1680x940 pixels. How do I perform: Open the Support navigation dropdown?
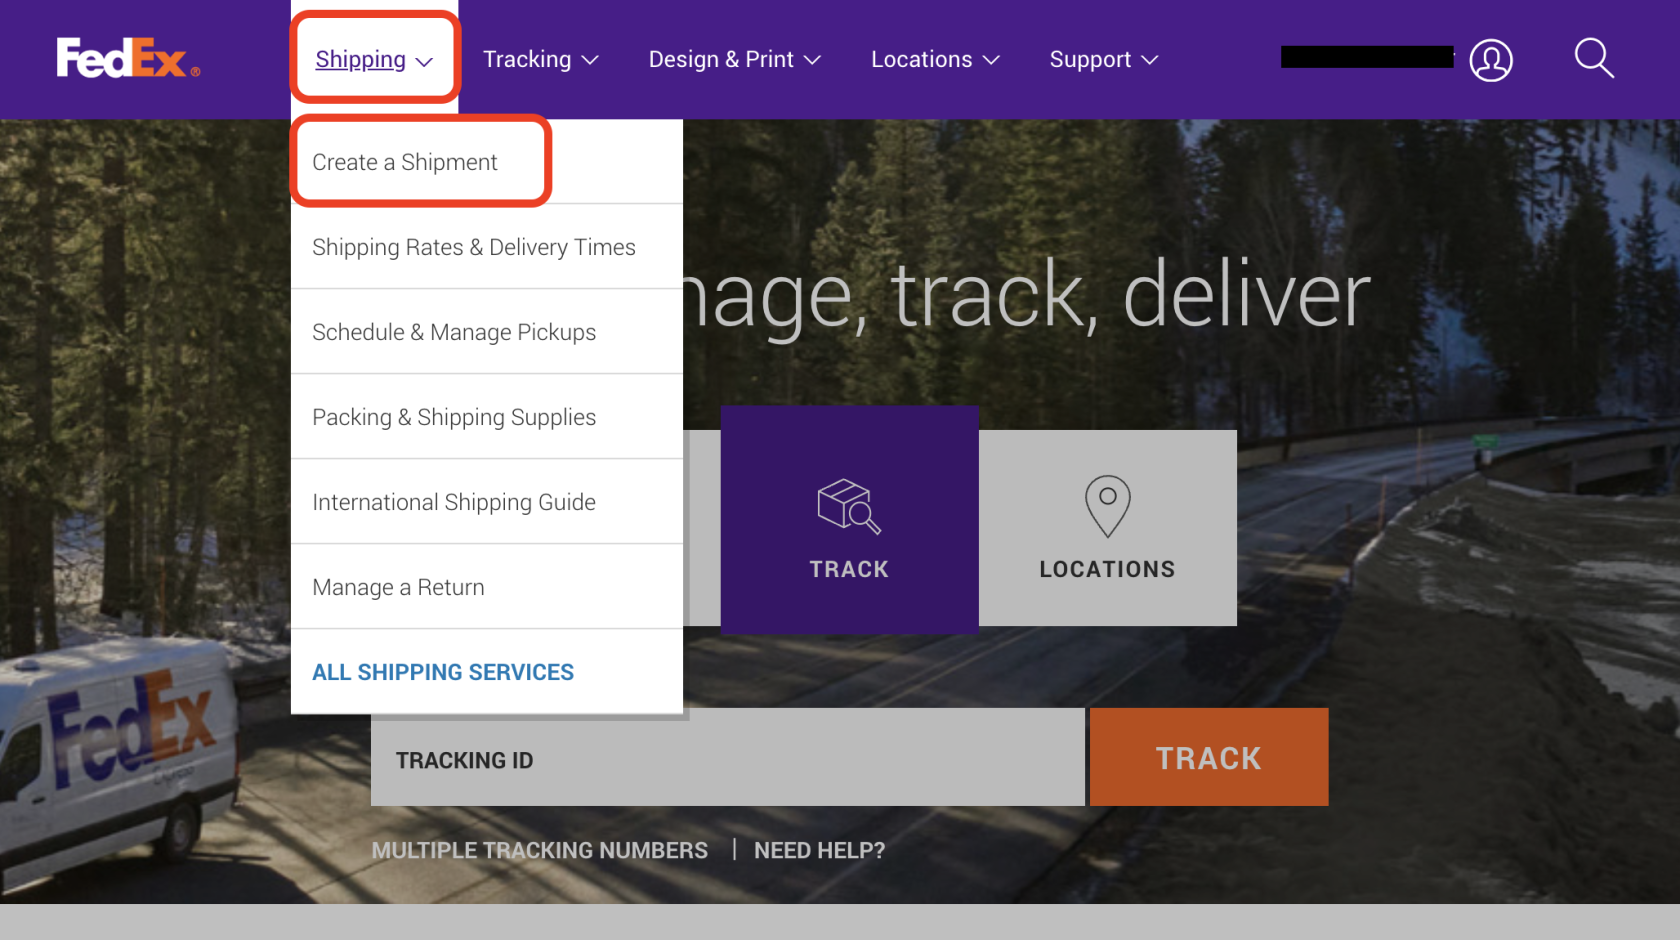(1104, 60)
